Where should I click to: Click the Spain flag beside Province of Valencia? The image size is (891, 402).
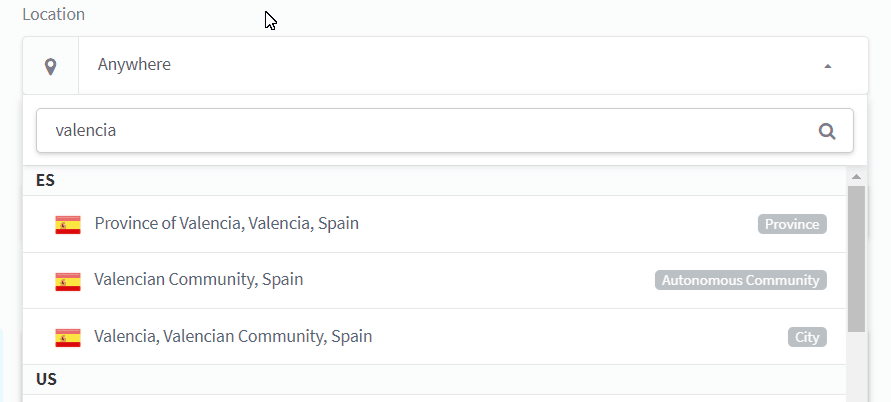point(68,224)
